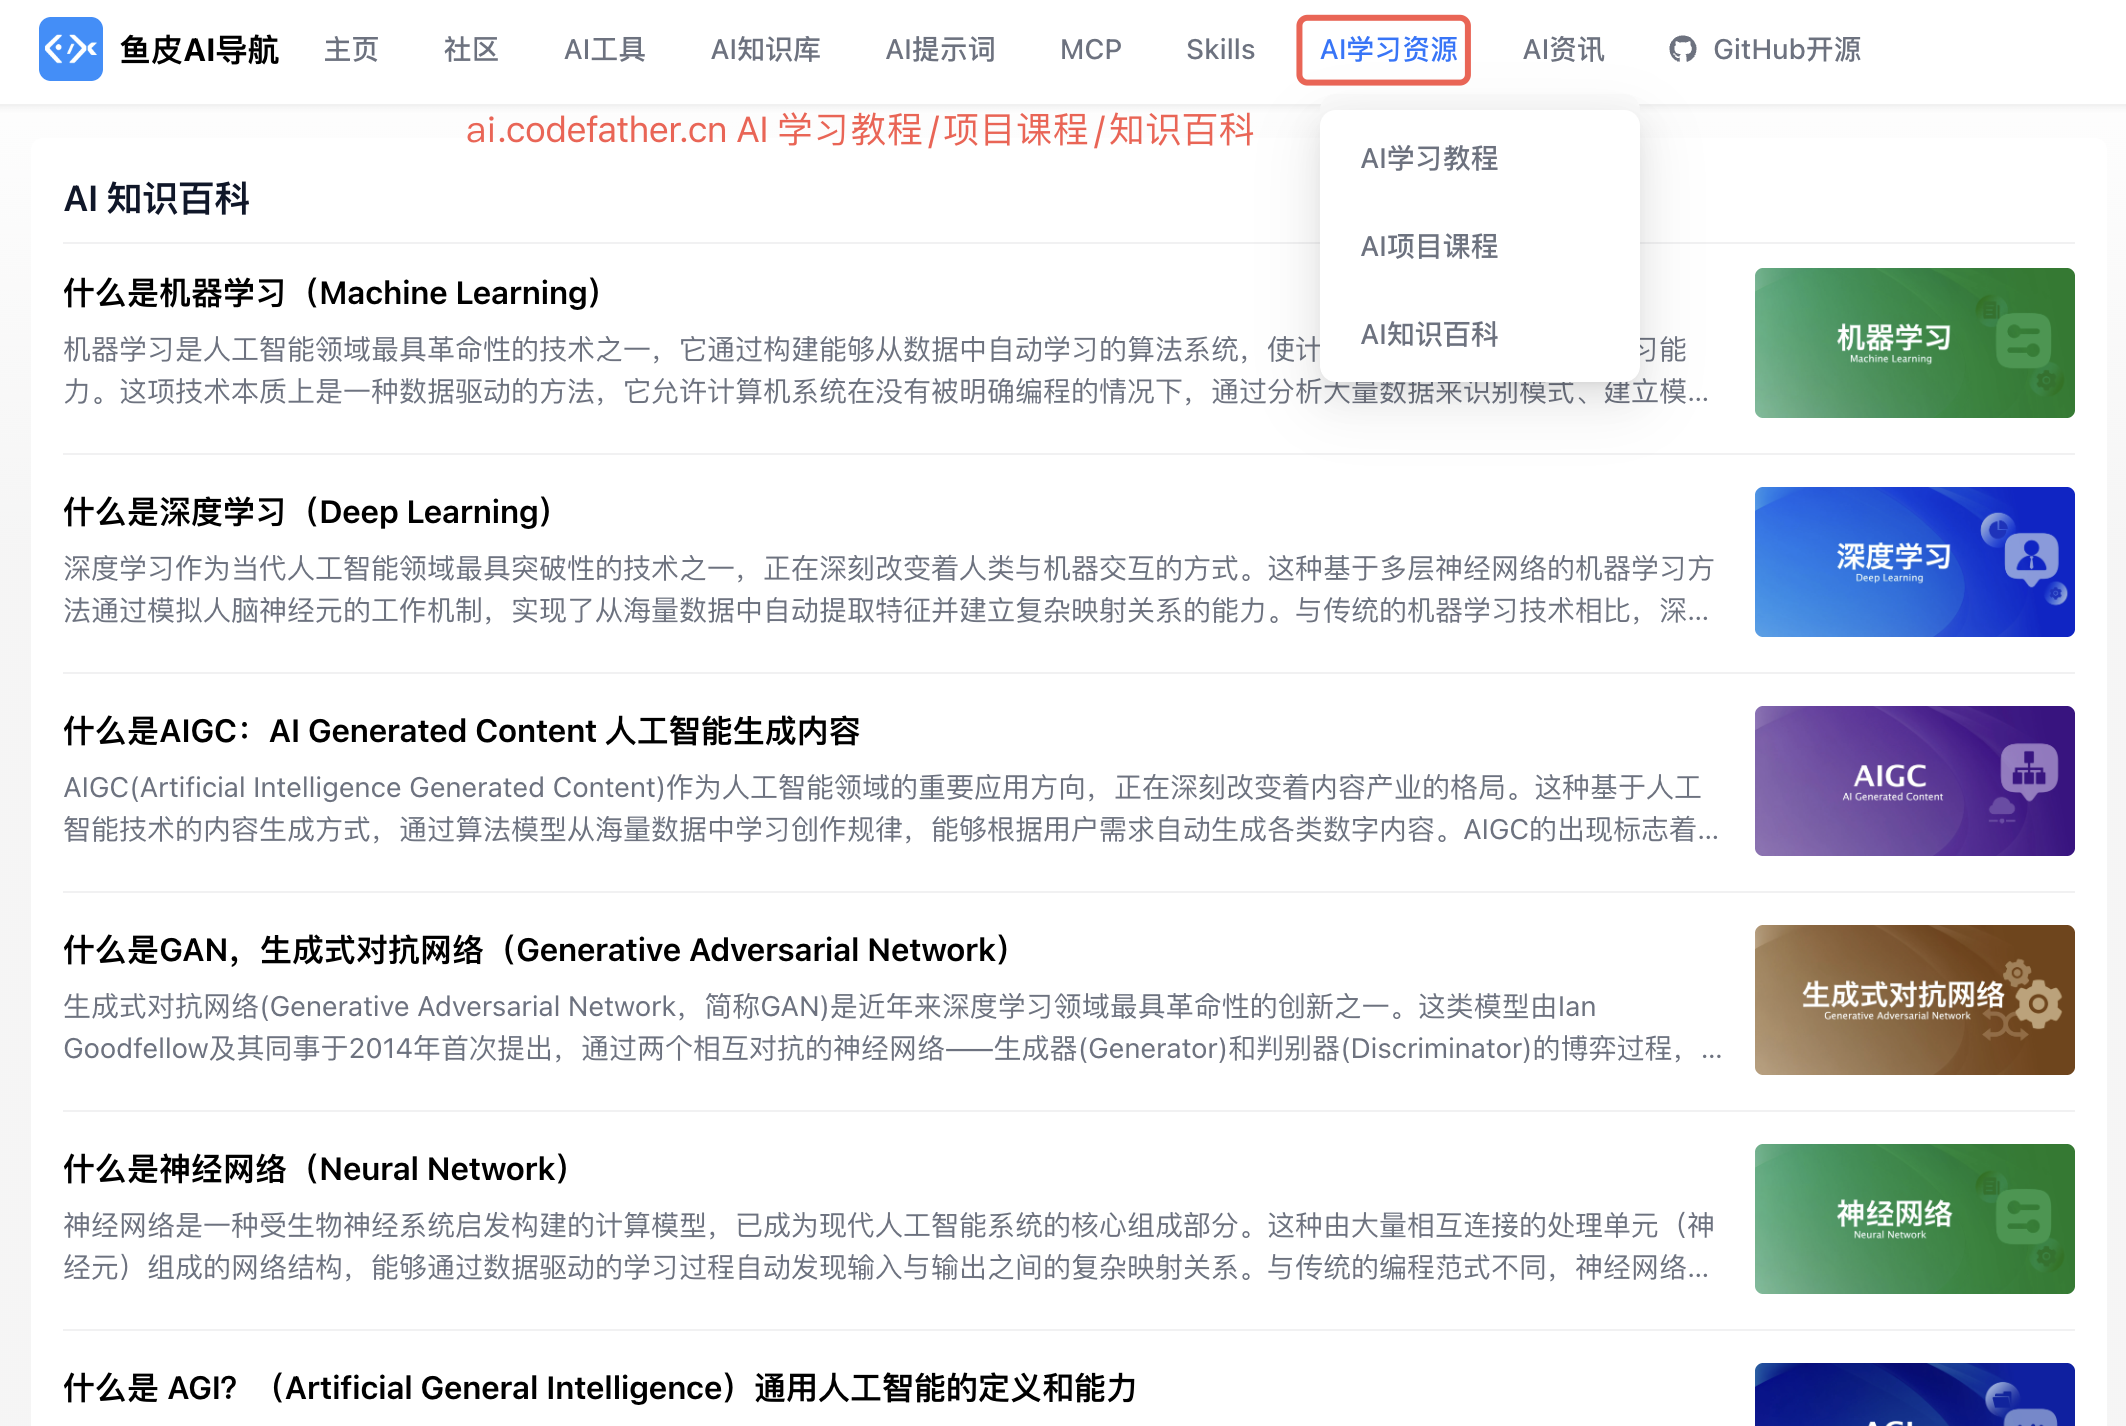Open the Skills navigation item
This screenshot has width=2126, height=1426.
tap(1219, 49)
